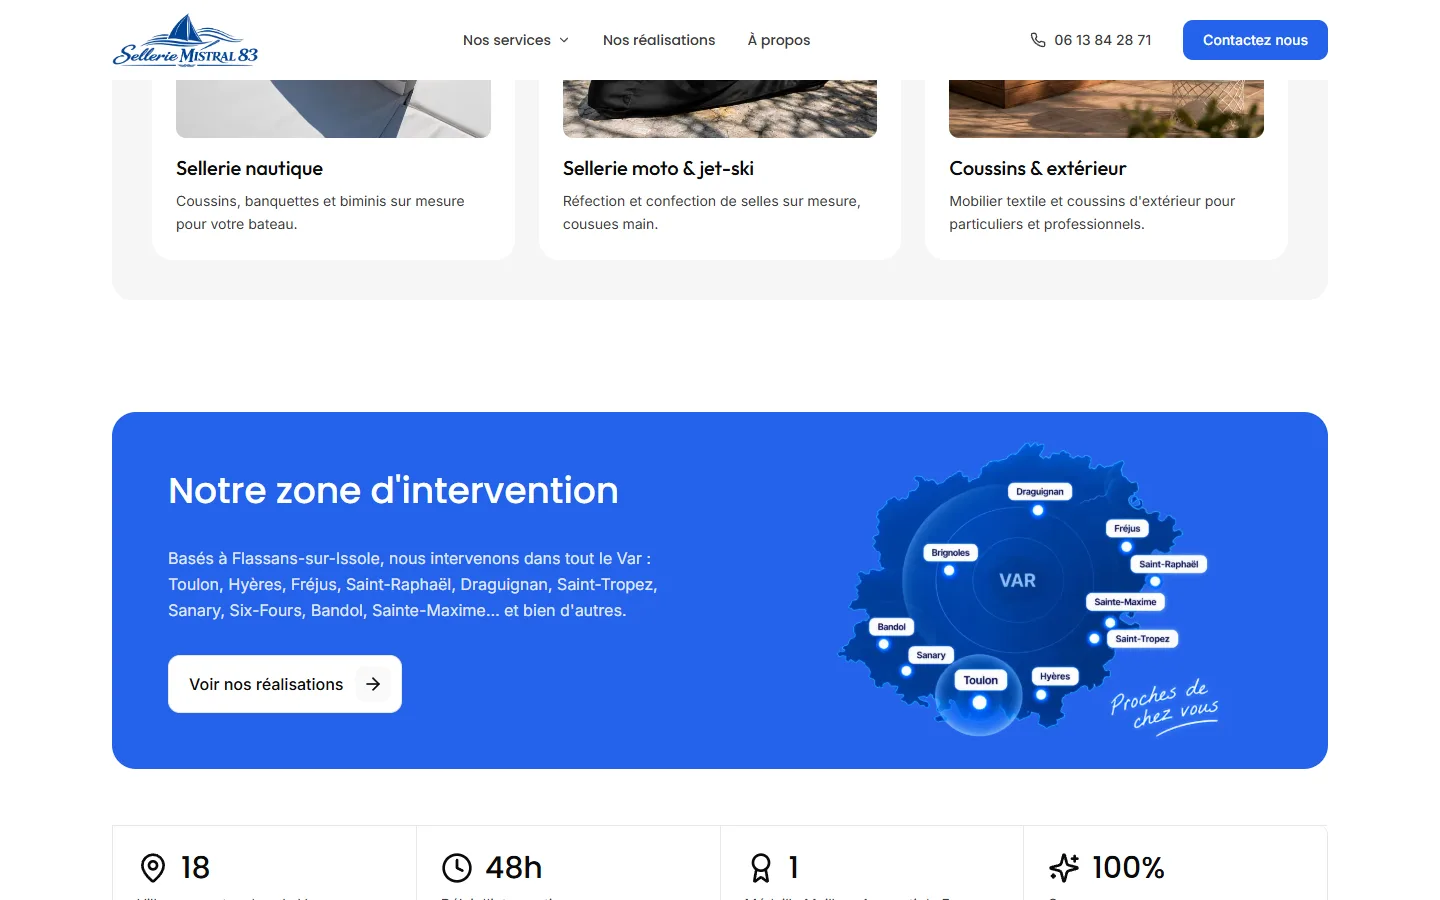Click the Proches de chez vous handwriting
The width and height of the screenshot is (1440, 900).
pos(1165,706)
